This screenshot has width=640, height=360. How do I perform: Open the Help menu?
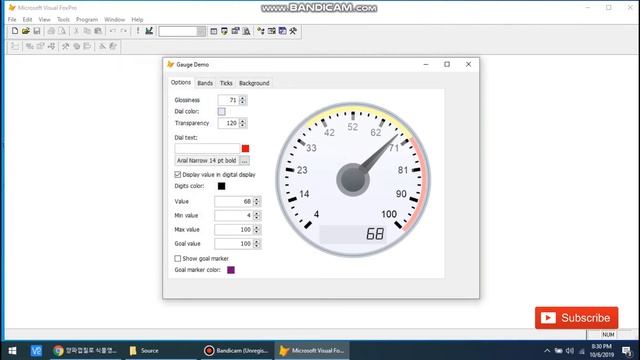(137, 19)
